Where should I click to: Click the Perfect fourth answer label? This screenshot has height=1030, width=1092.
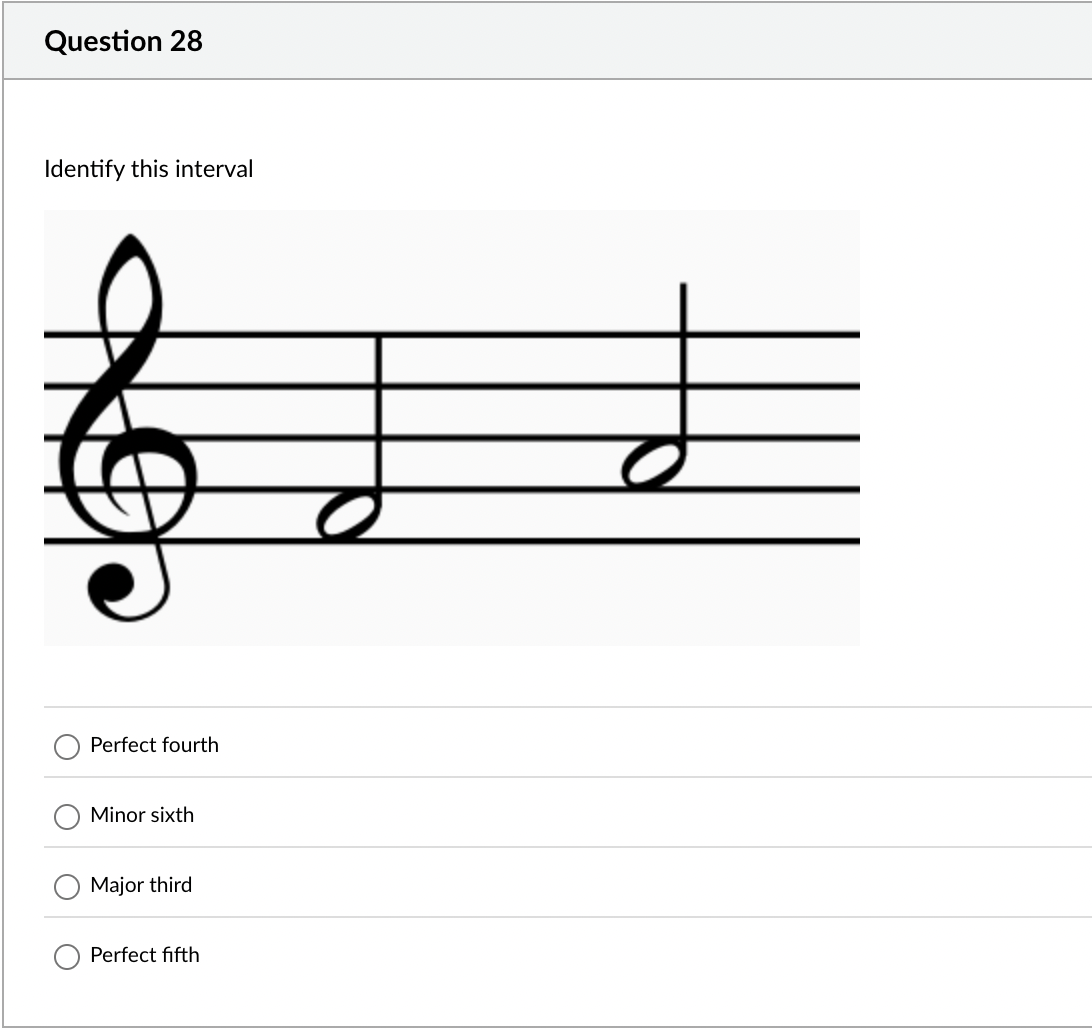coord(154,745)
